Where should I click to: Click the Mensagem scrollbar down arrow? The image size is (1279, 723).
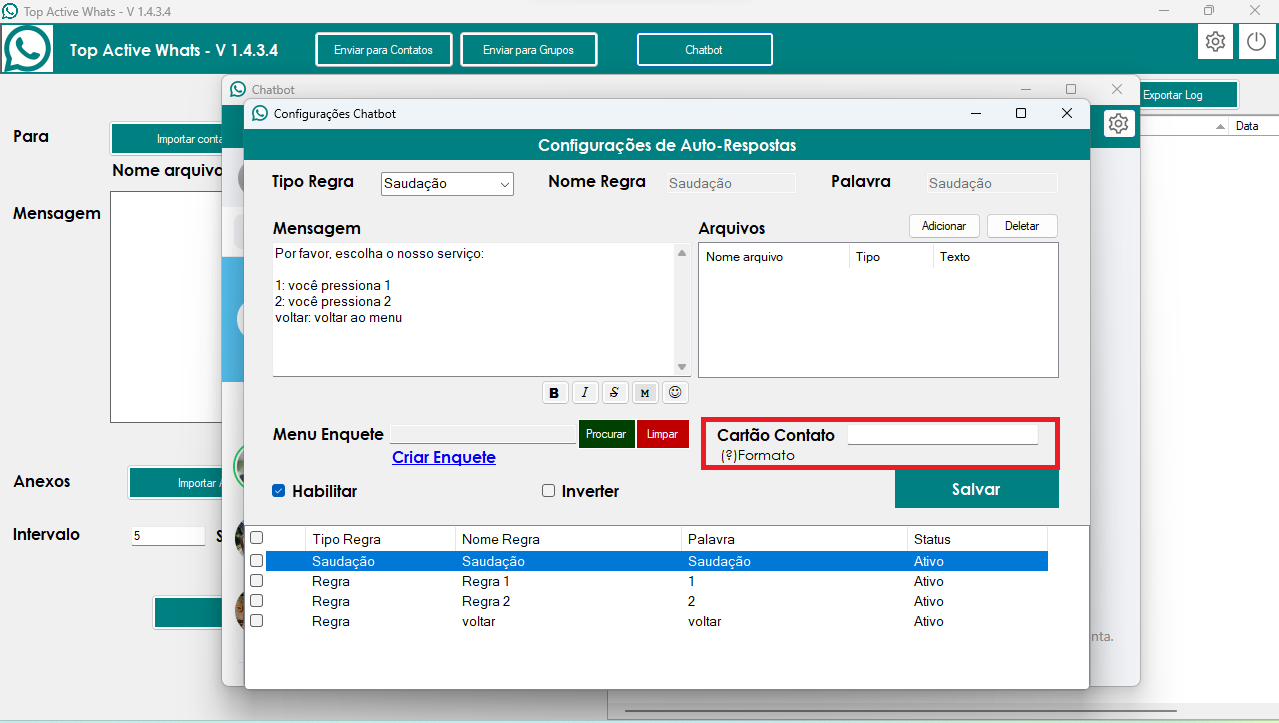point(682,367)
